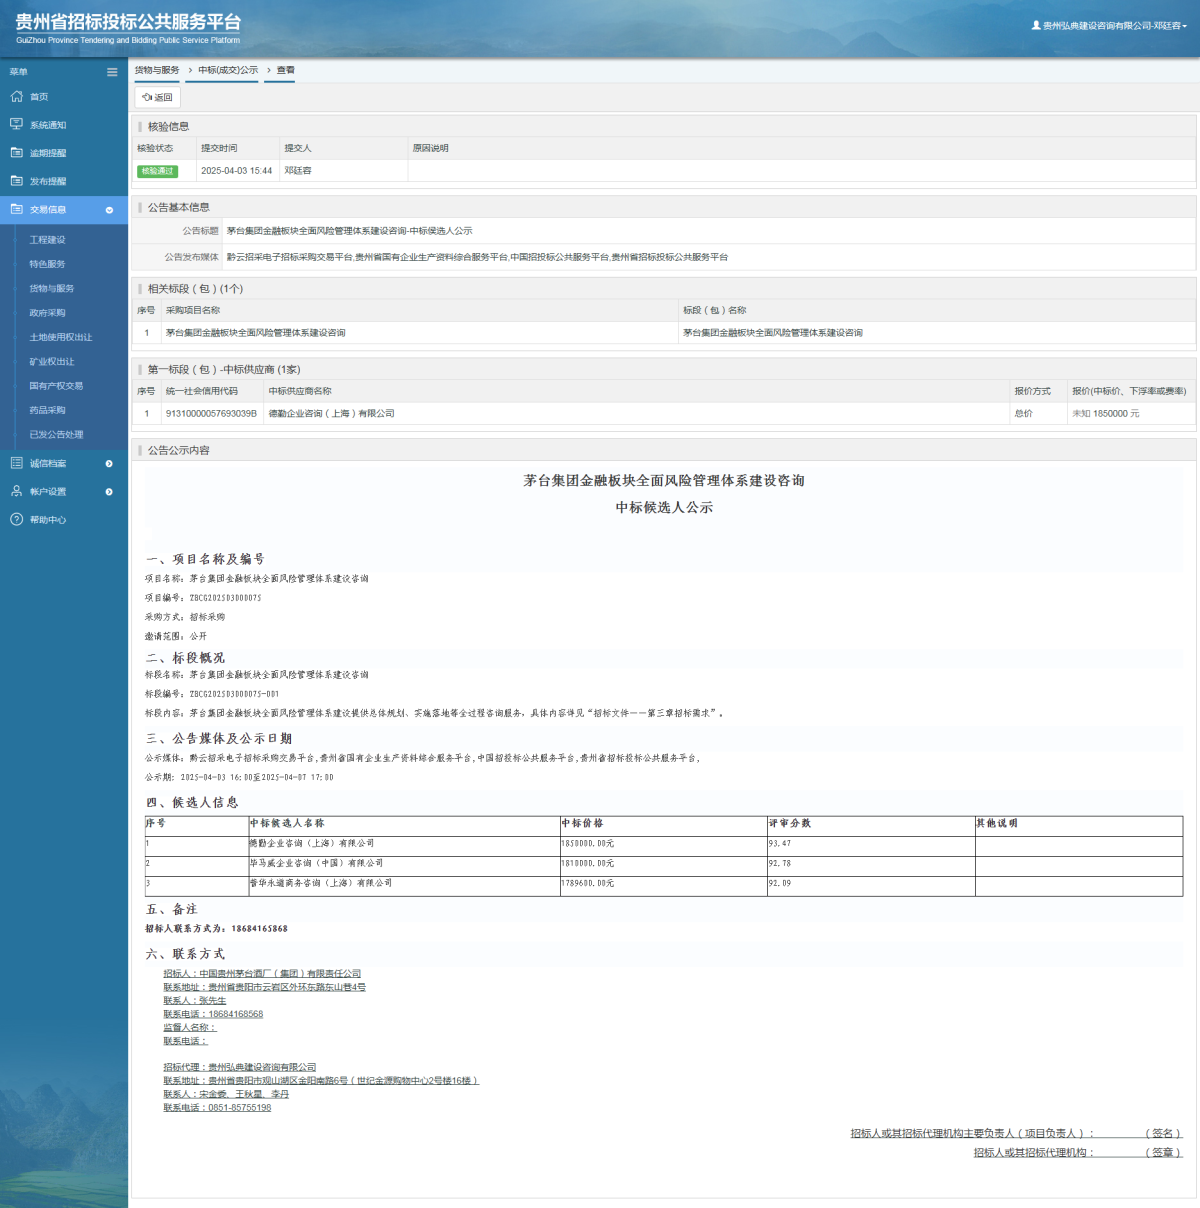Click 联系地址 贵阳市云岩区 underlined text
This screenshot has width=1200, height=1208.
[264, 987]
